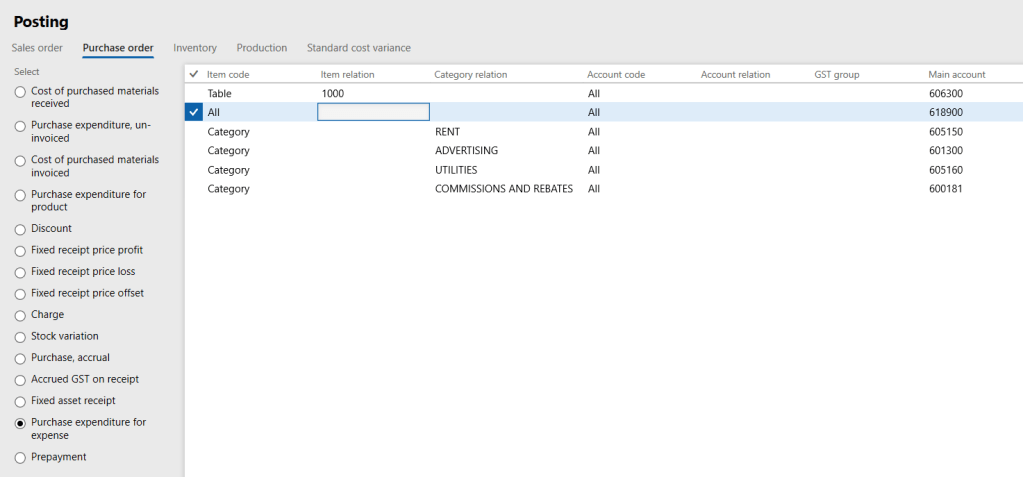Choose the Discount radio button
Image resolution: width=1023 pixels, height=477 pixels.
[20, 229]
